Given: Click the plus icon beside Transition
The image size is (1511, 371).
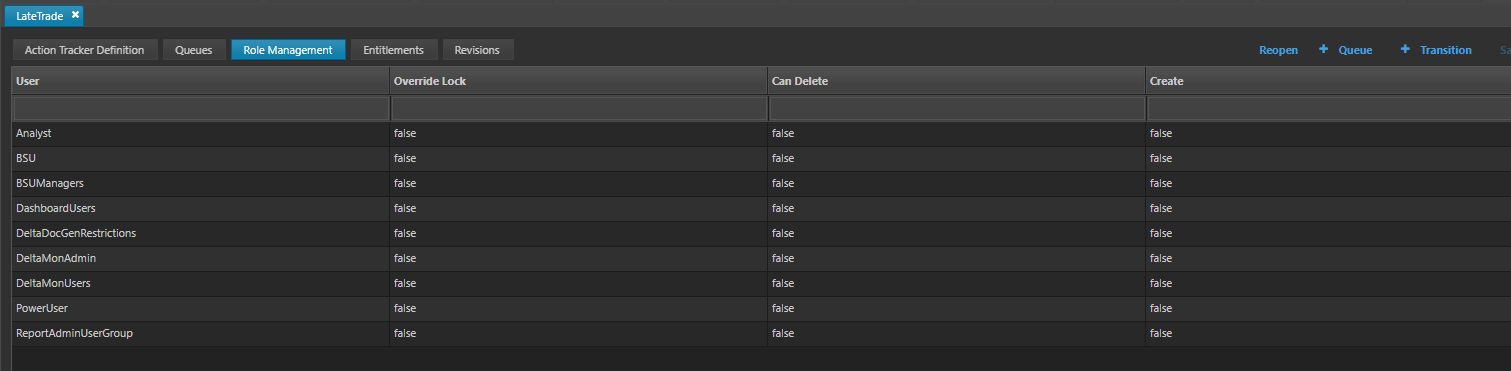Looking at the screenshot, I should (x=1405, y=49).
